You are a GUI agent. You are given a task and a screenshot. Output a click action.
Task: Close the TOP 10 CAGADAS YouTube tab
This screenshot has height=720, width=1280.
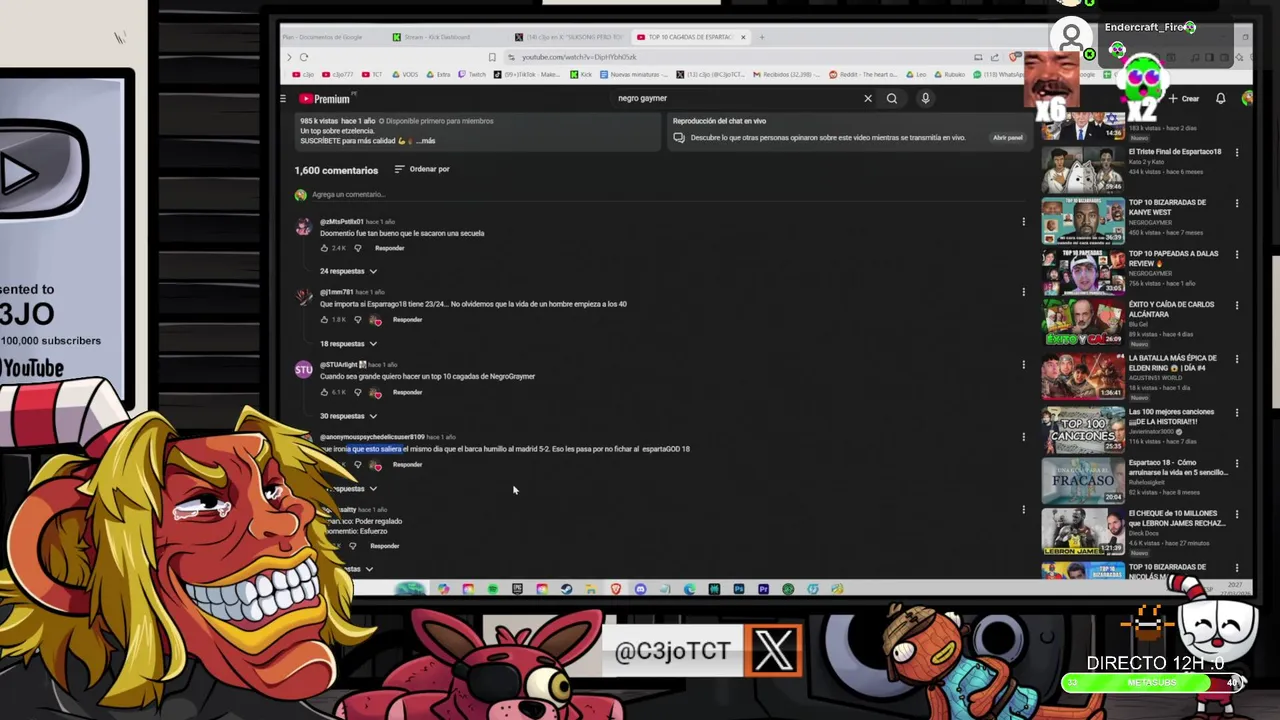tap(743, 37)
